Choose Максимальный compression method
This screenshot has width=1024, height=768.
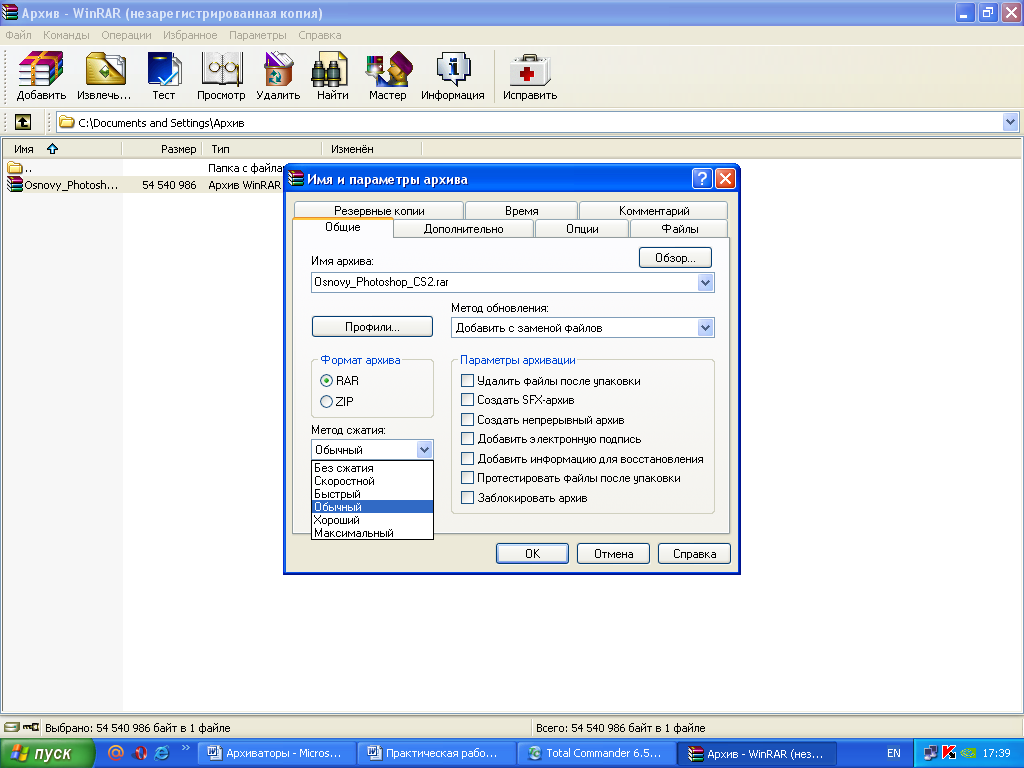point(372,533)
